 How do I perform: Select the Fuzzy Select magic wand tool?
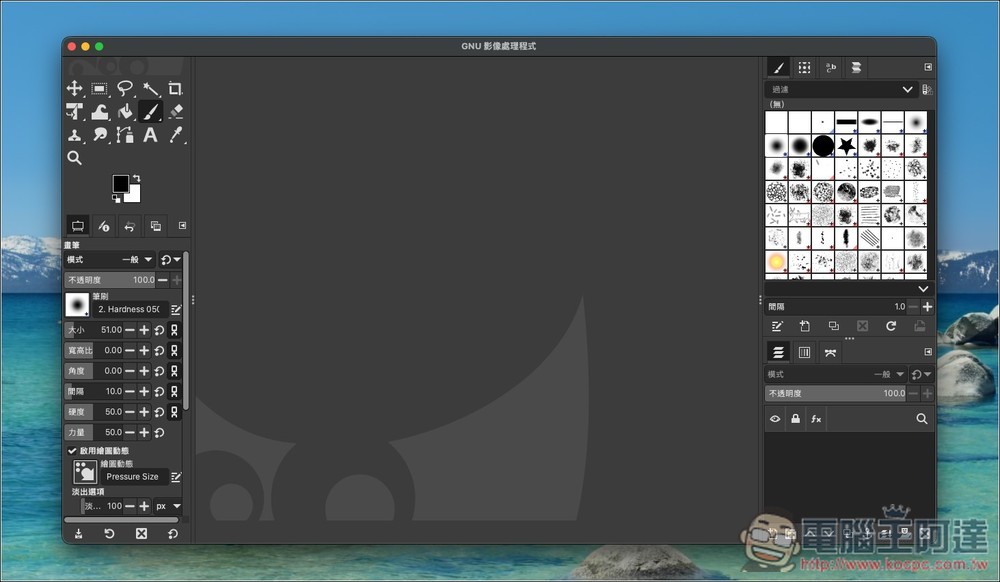pos(151,88)
